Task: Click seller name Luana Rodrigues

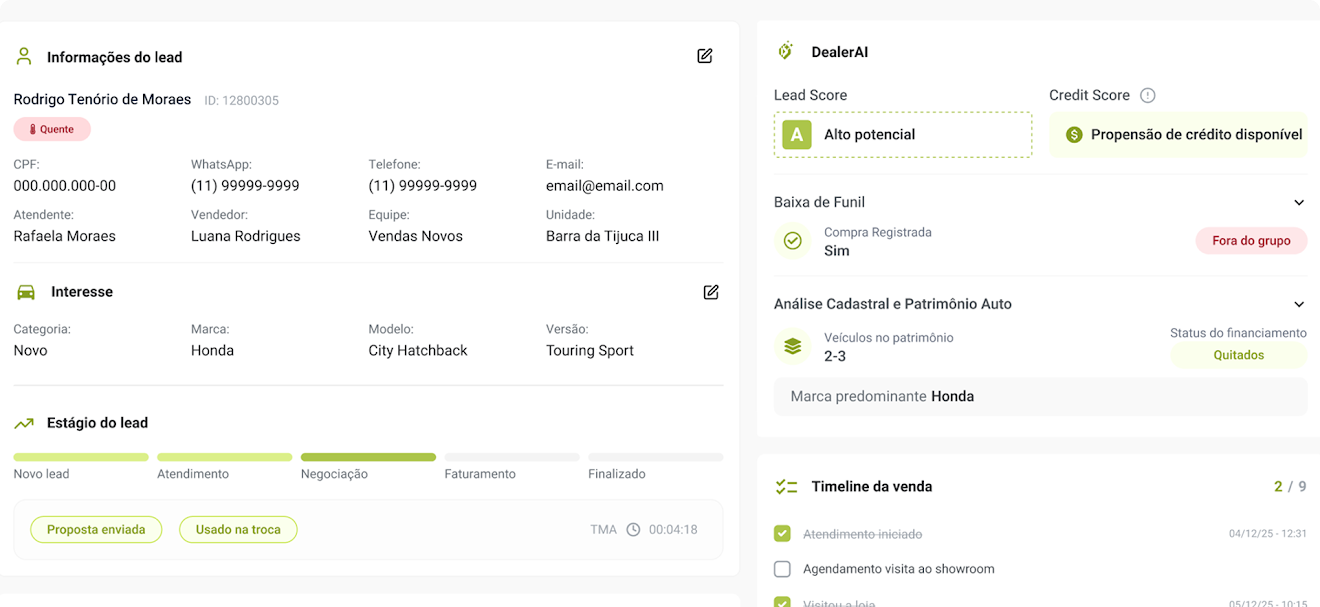Action: [246, 237]
